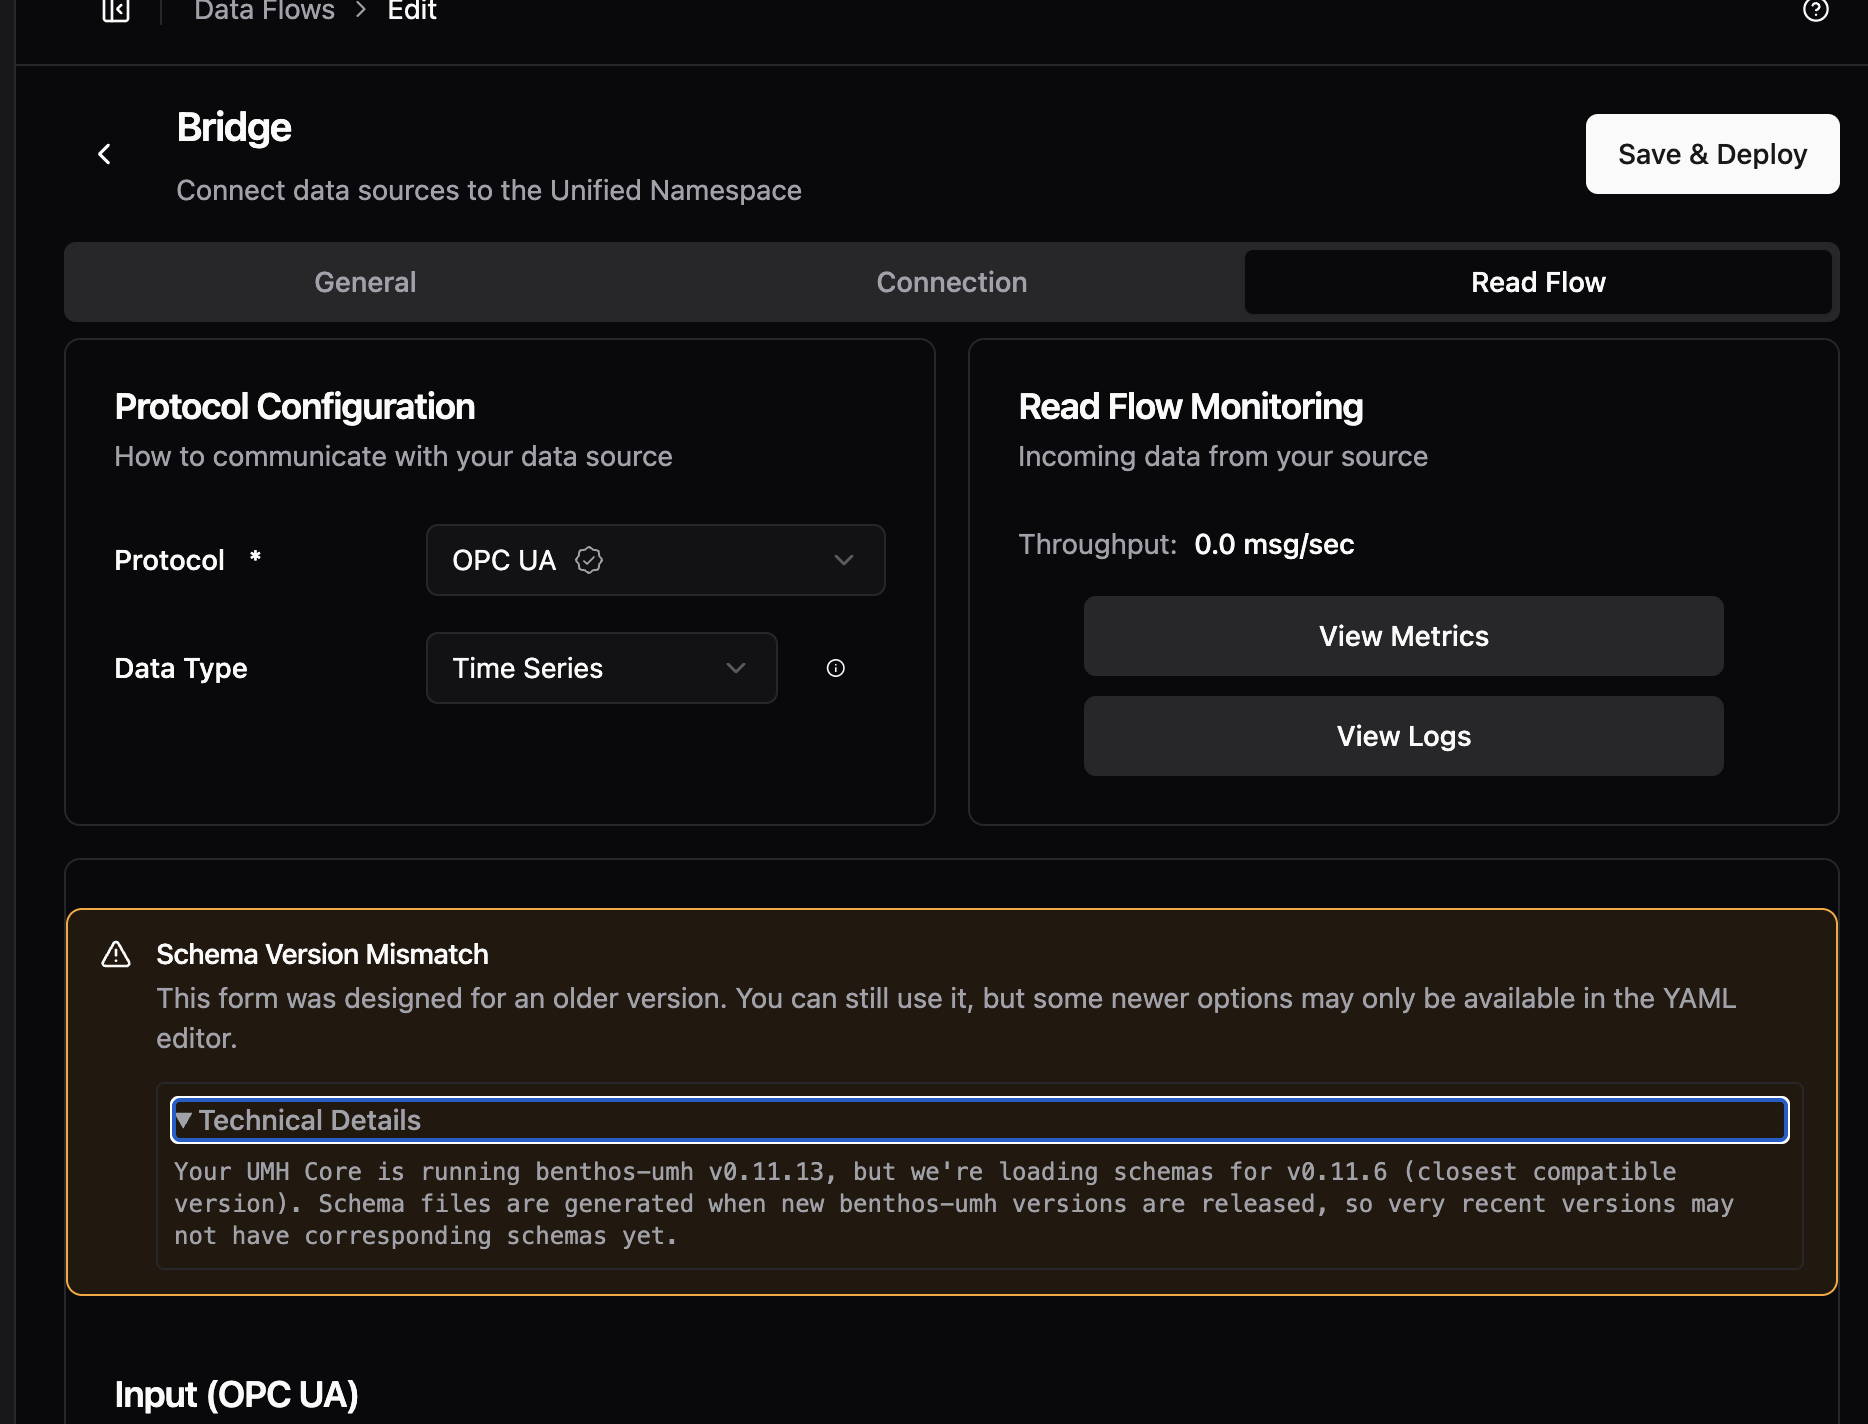Click the Read Flow Monitoring heading
Screen dimensions: 1868x1424
1190,407
